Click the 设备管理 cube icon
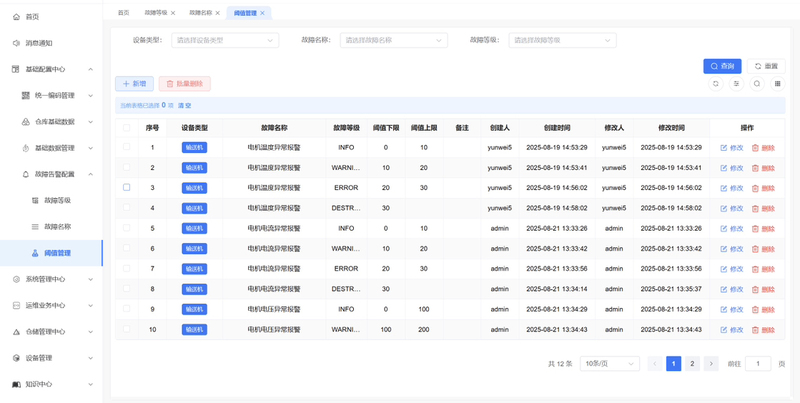The image size is (800, 403). click(x=16, y=358)
